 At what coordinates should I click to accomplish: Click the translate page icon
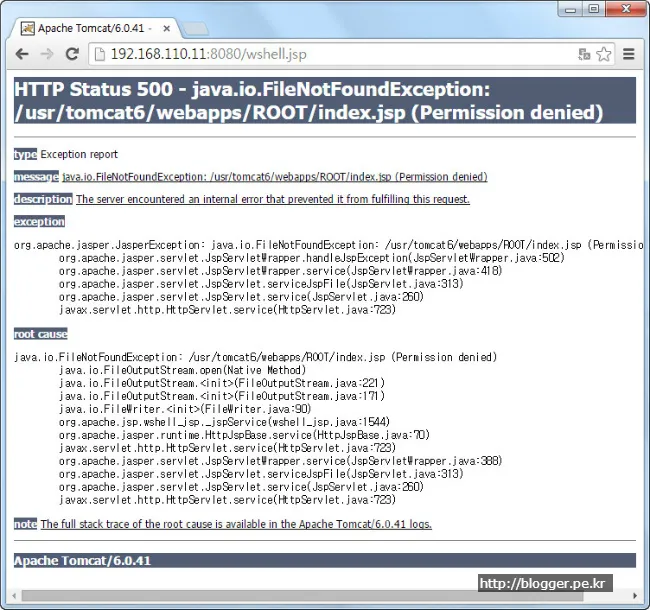click(x=584, y=54)
